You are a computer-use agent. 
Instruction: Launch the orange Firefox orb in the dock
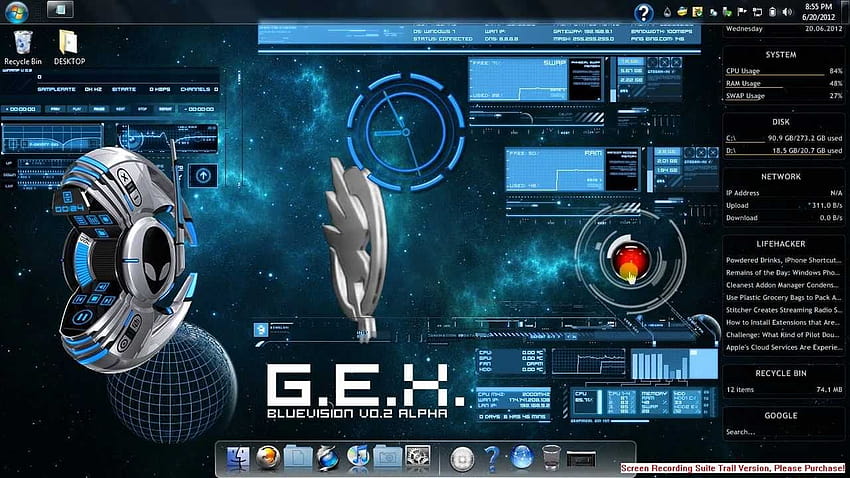click(268, 458)
